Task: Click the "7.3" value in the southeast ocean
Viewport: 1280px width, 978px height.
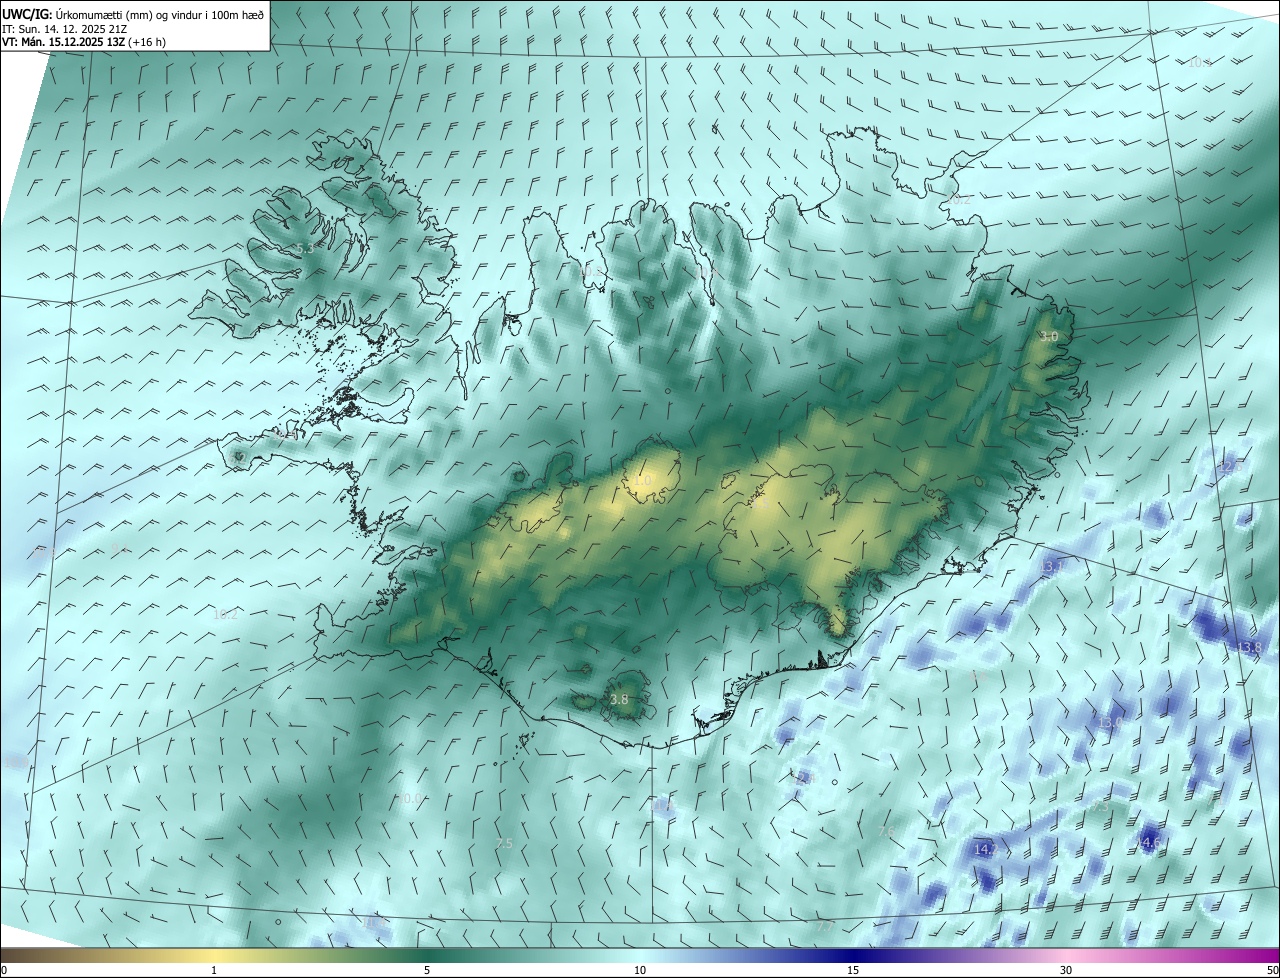Action: pyautogui.click(x=1101, y=805)
